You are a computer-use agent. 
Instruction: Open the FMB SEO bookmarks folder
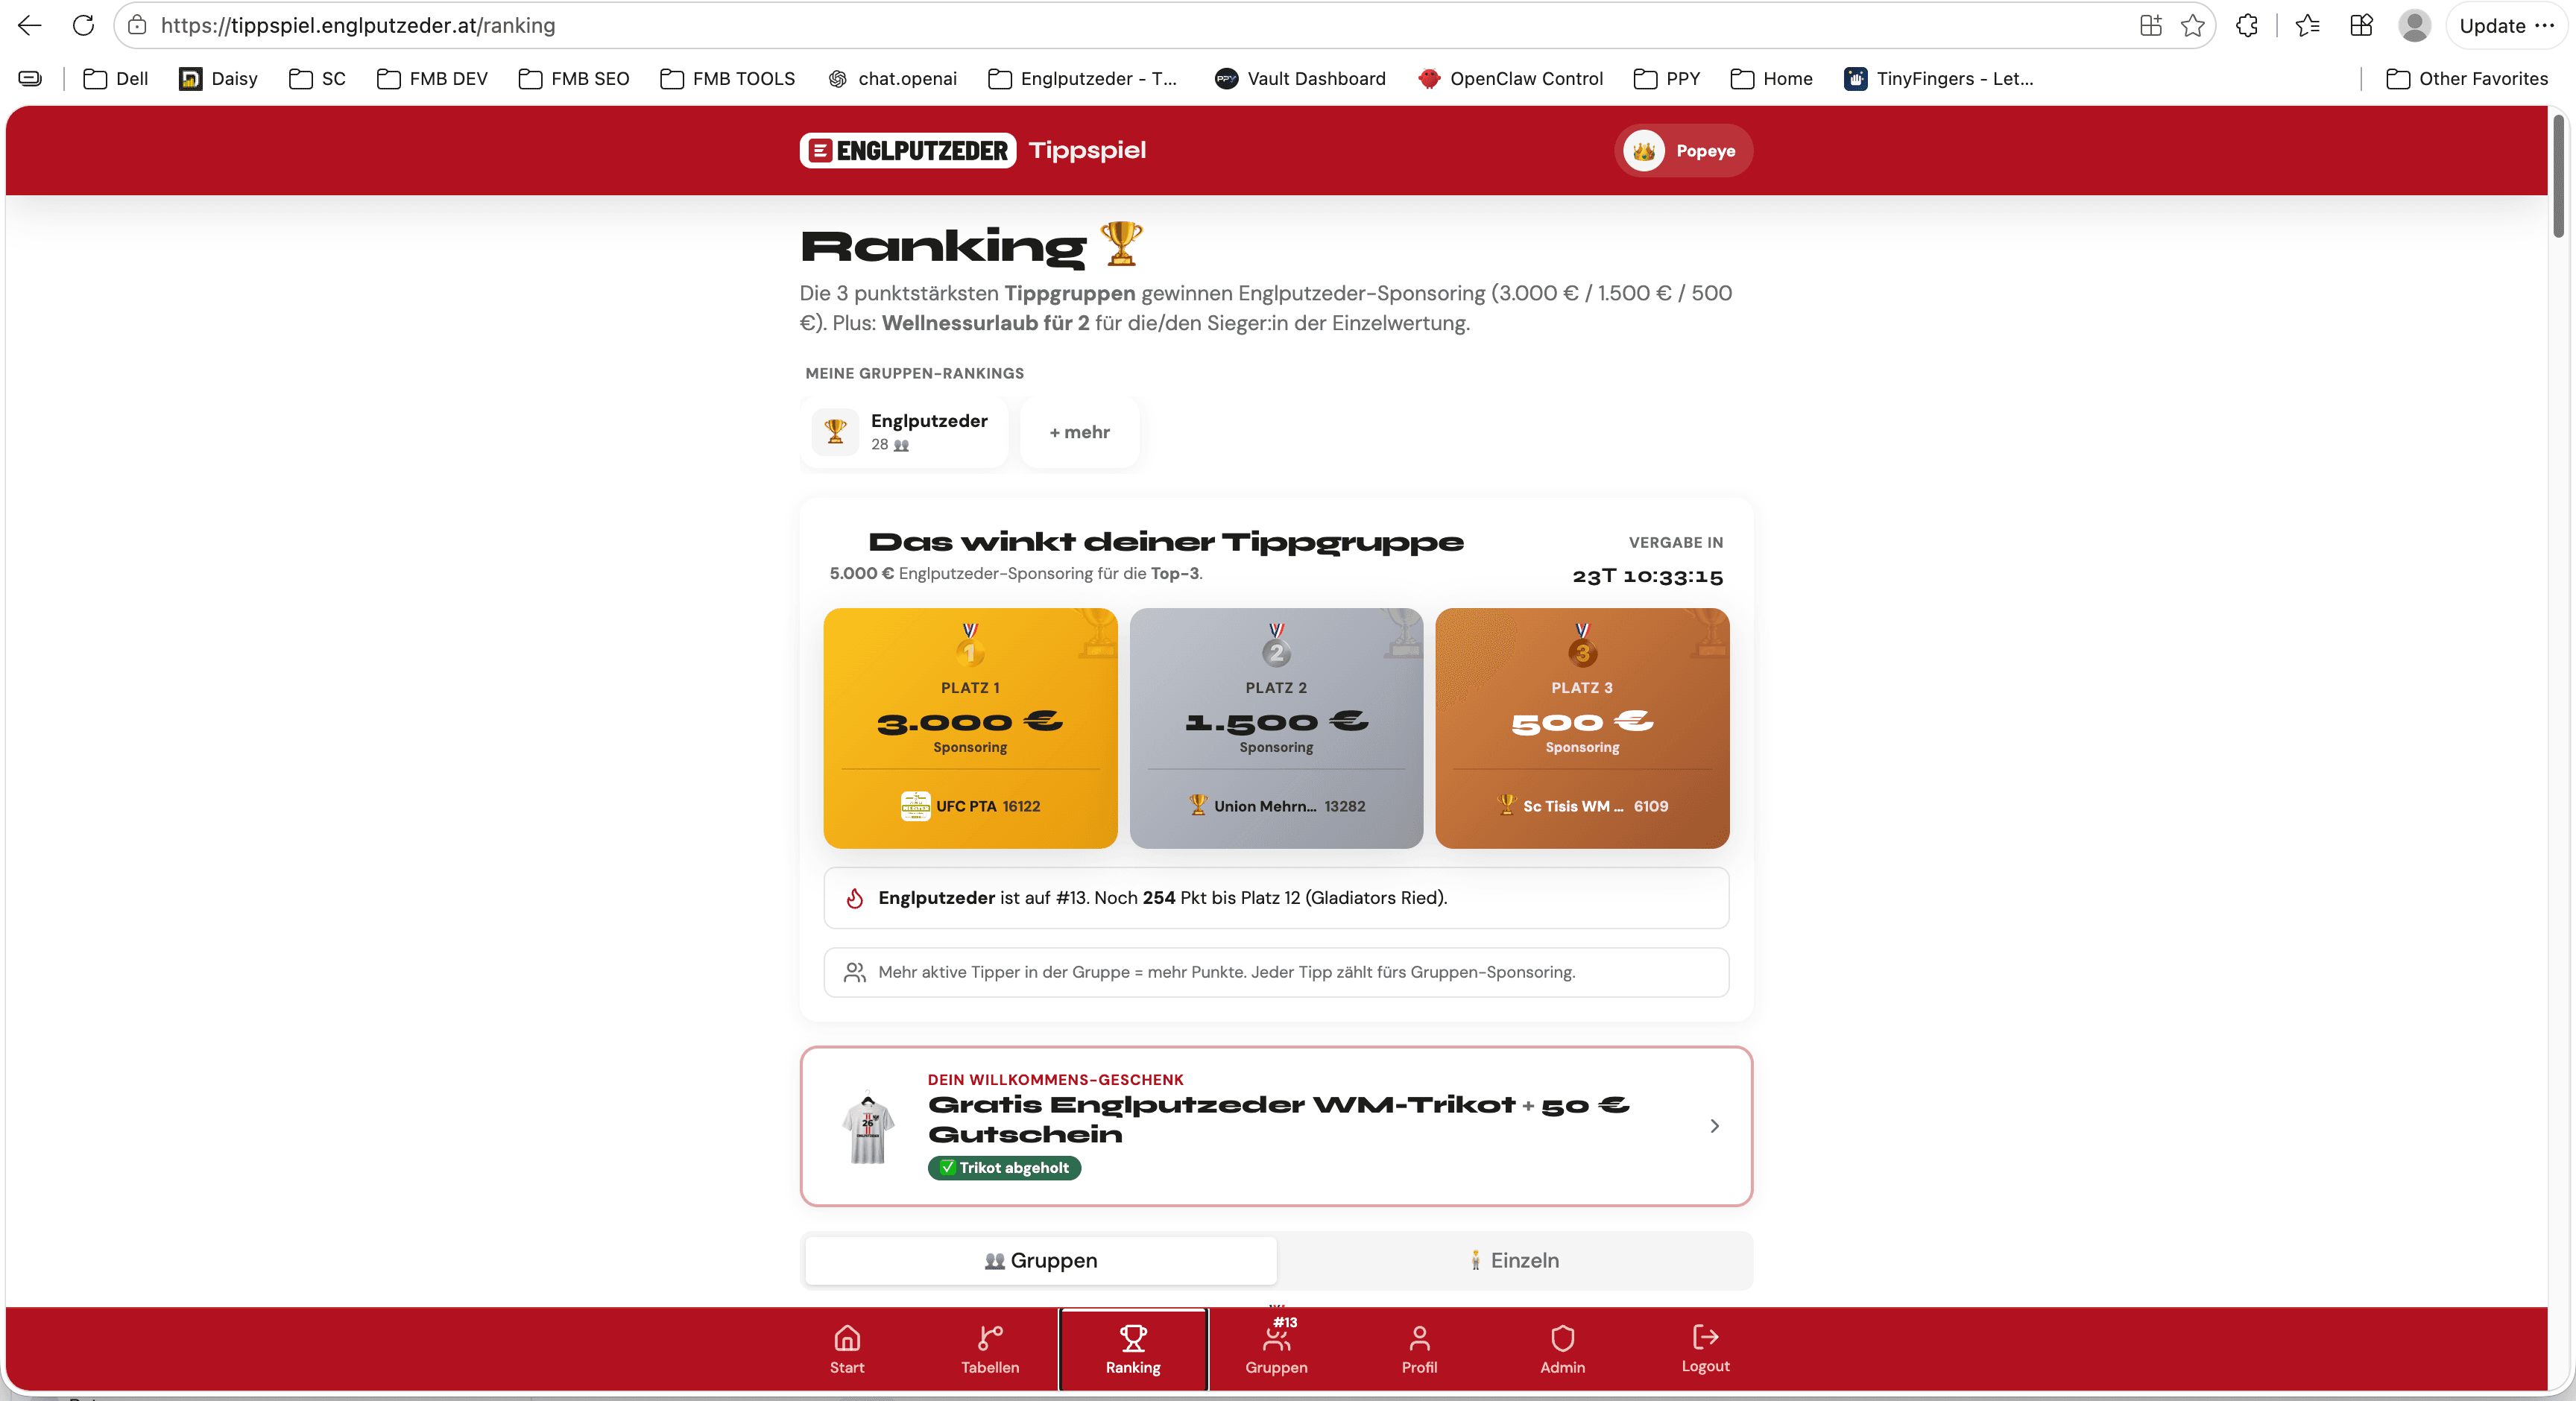(x=574, y=79)
